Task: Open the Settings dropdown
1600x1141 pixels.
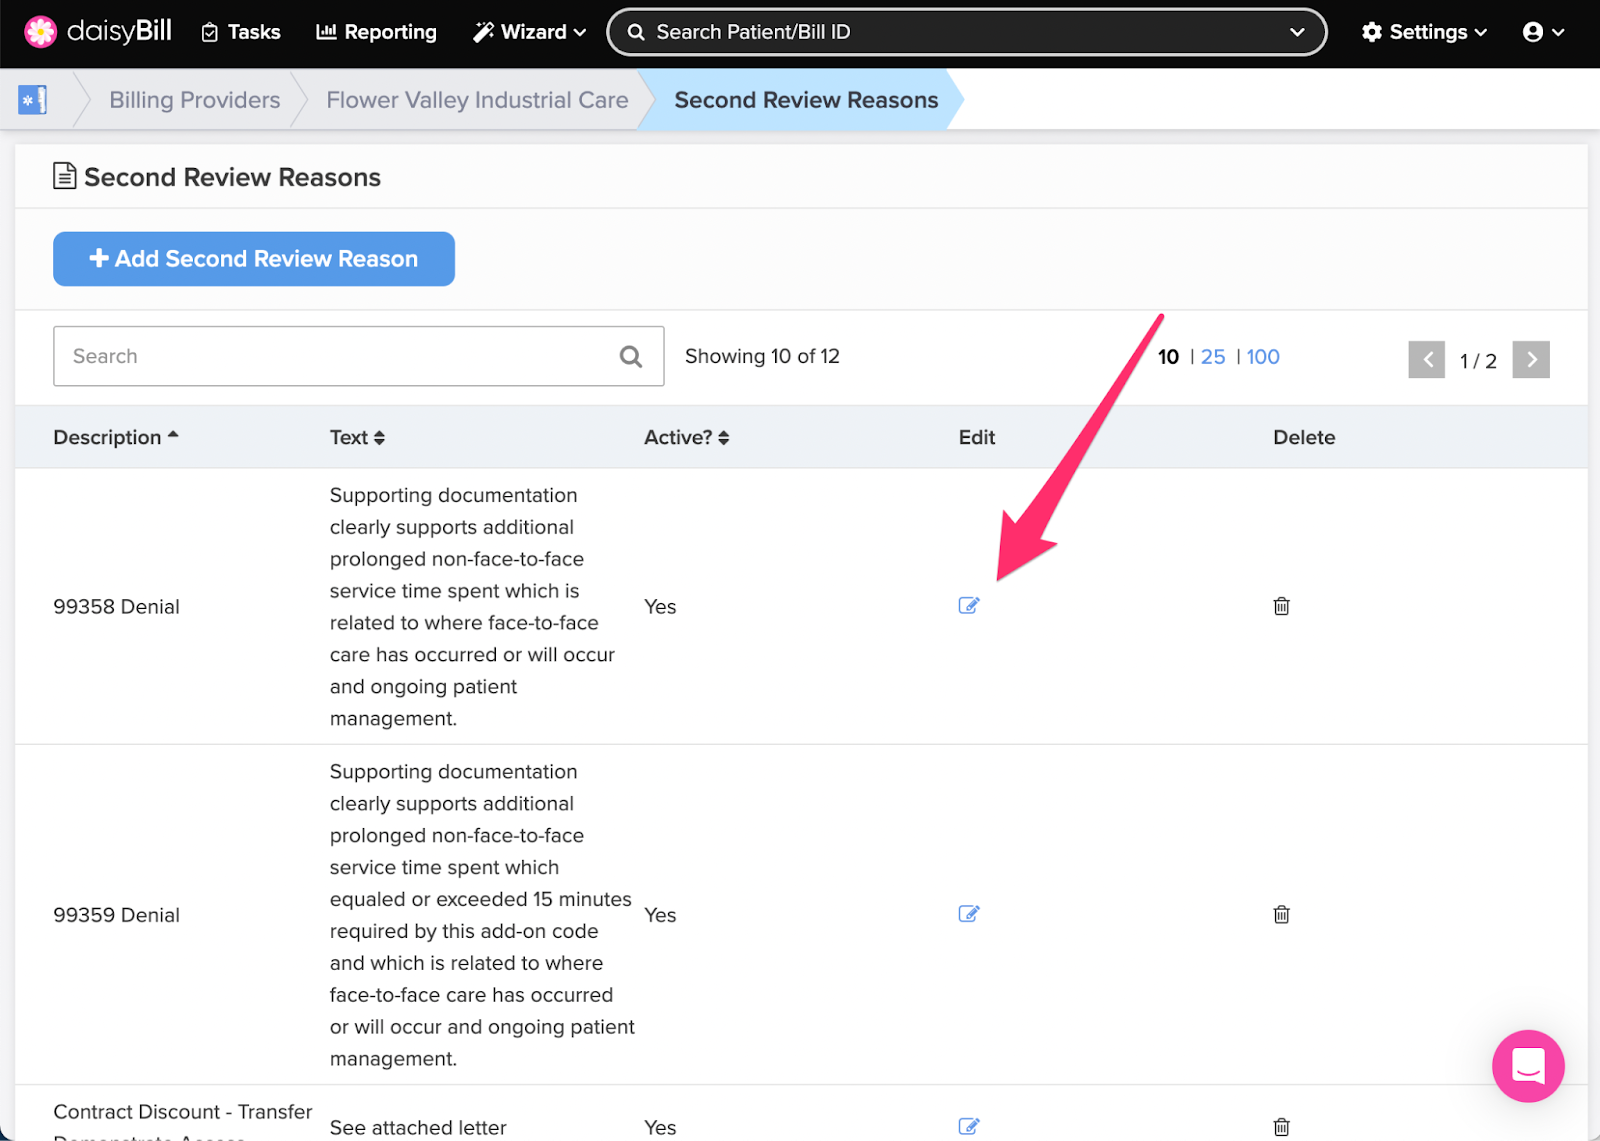Action: pos(1424,32)
